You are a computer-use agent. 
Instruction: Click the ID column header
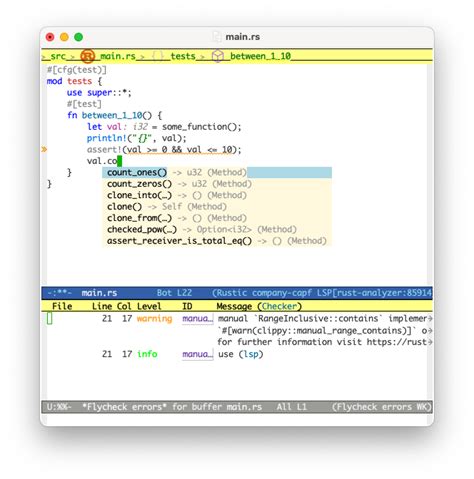click(x=187, y=306)
